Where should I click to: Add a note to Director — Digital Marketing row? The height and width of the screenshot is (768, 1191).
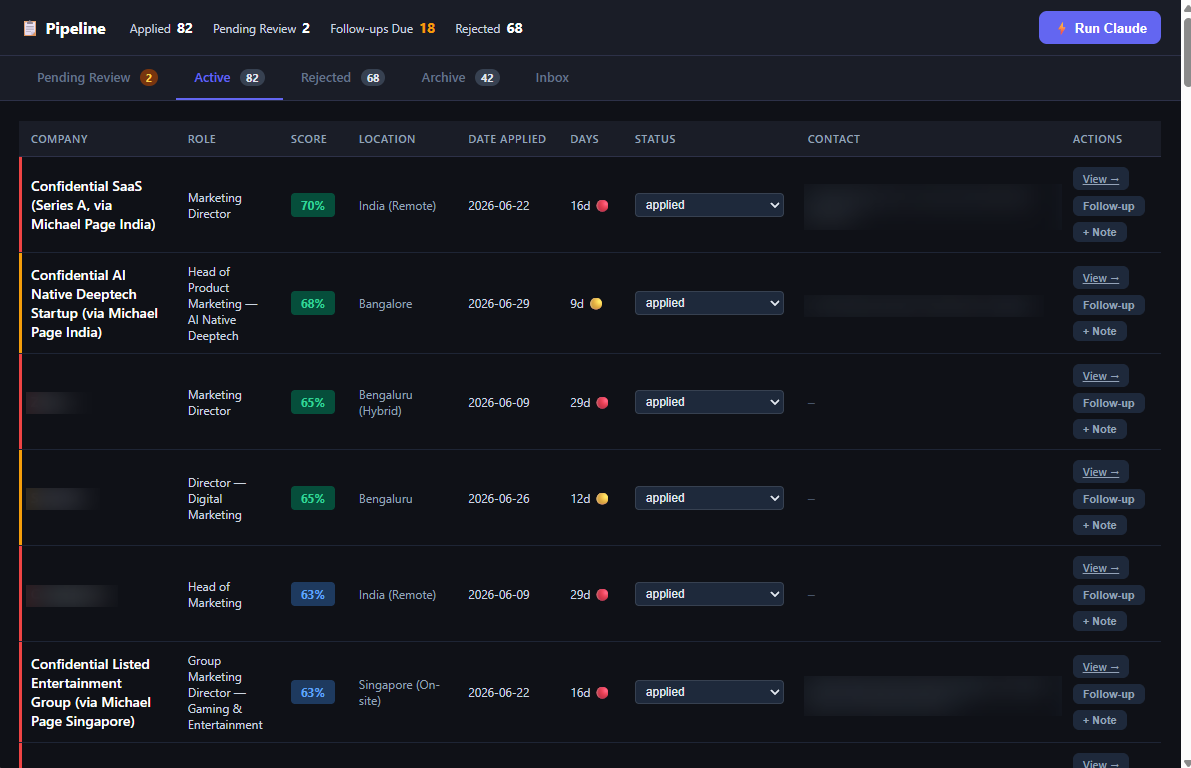pyautogui.click(x=1099, y=525)
